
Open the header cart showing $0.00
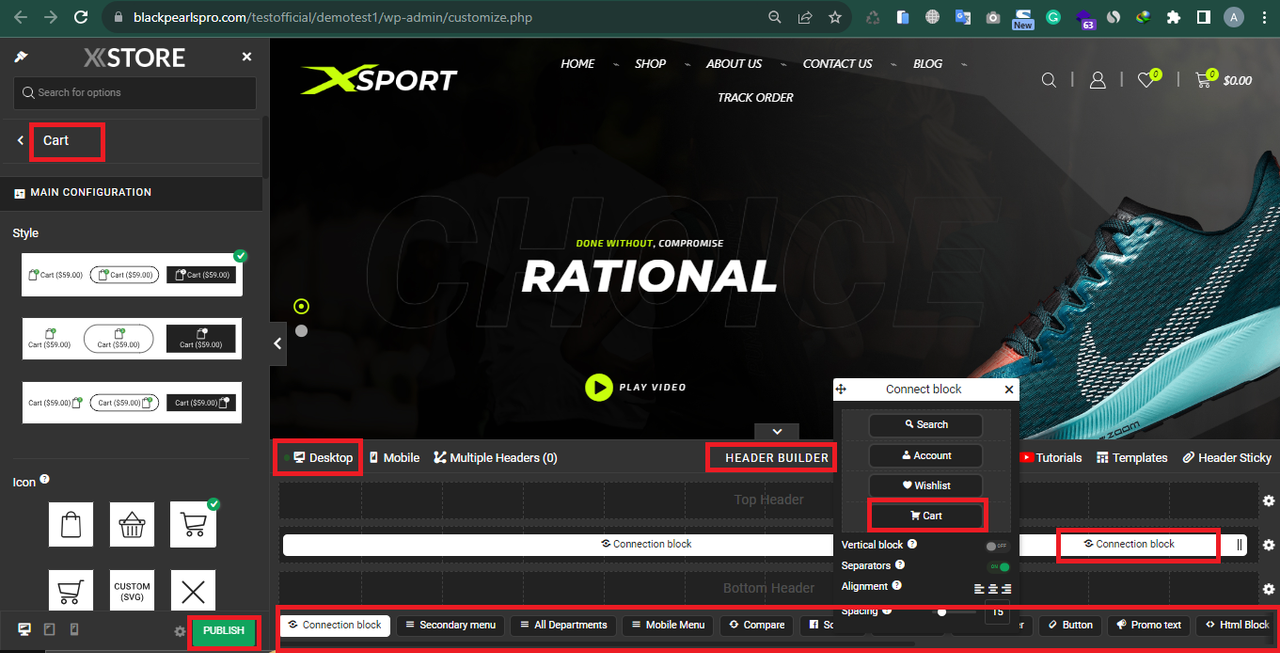pos(1223,79)
